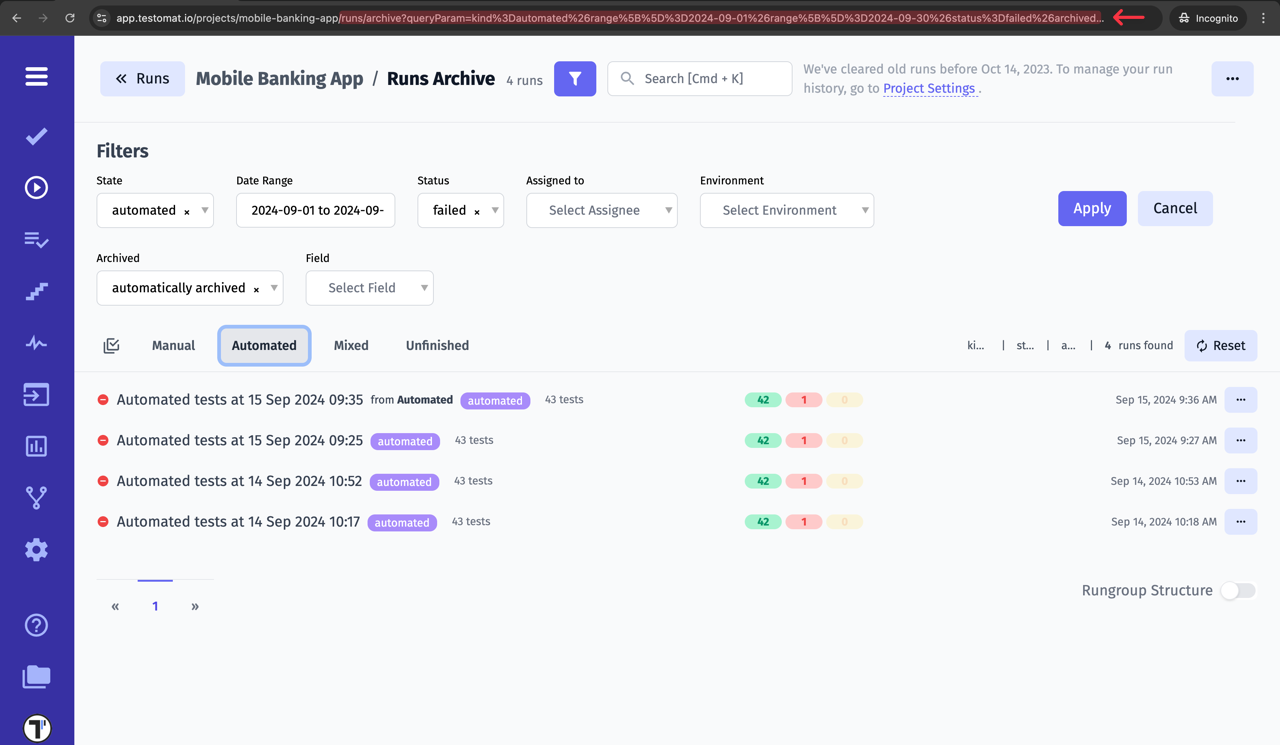Open the Settings gear icon in sidebar

[x=36, y=549]
